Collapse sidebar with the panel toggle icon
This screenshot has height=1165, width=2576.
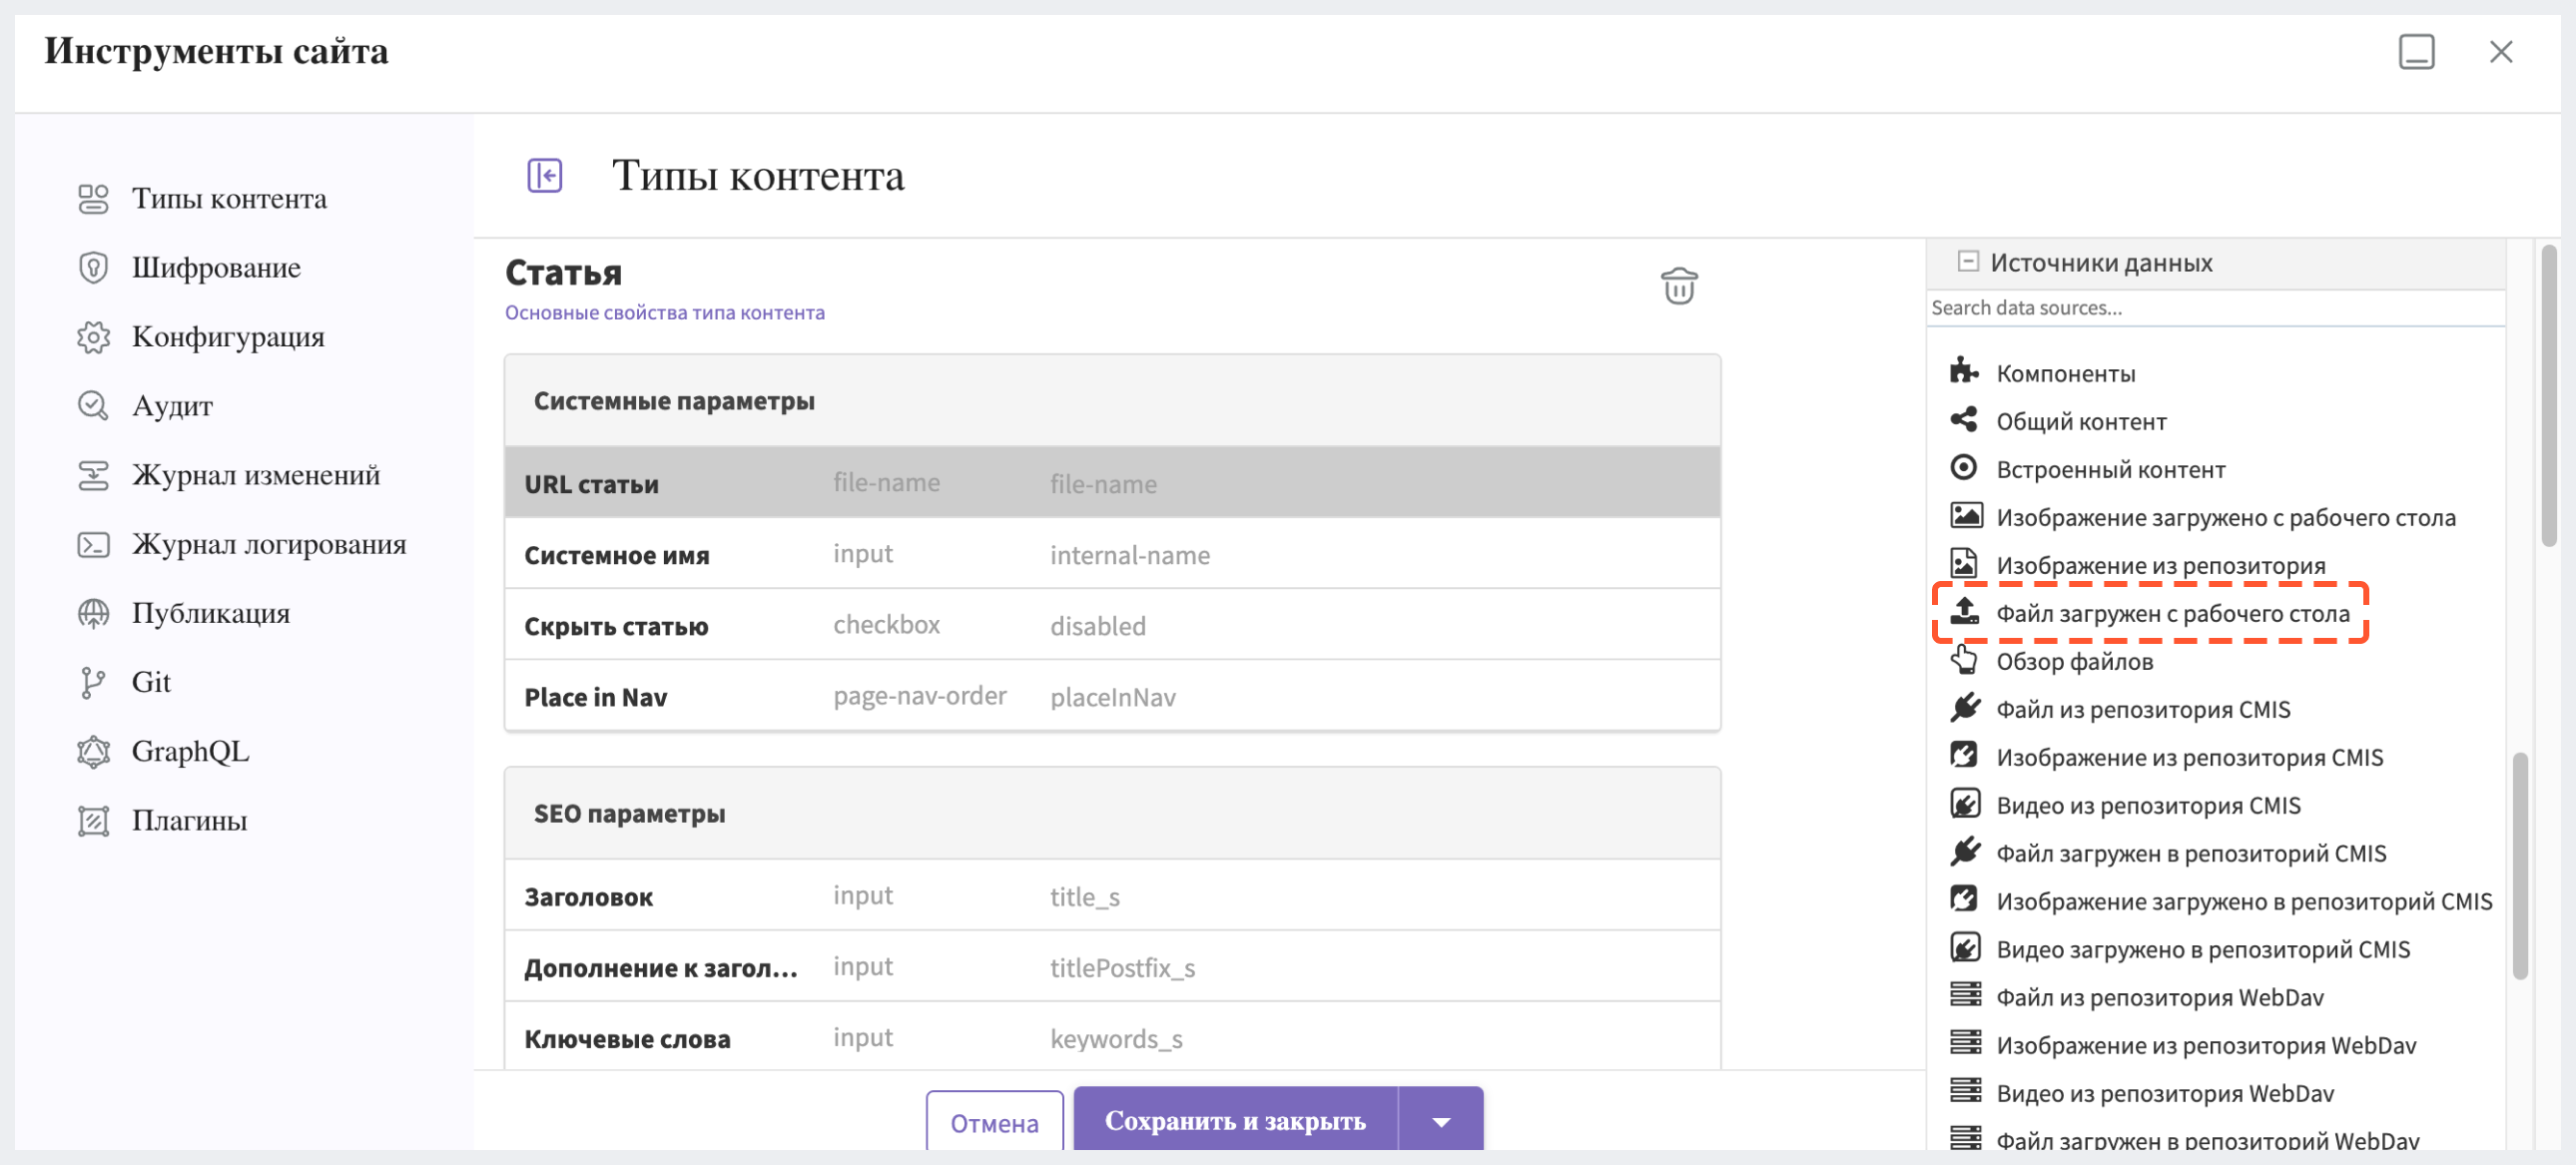(x=545, y=175)
